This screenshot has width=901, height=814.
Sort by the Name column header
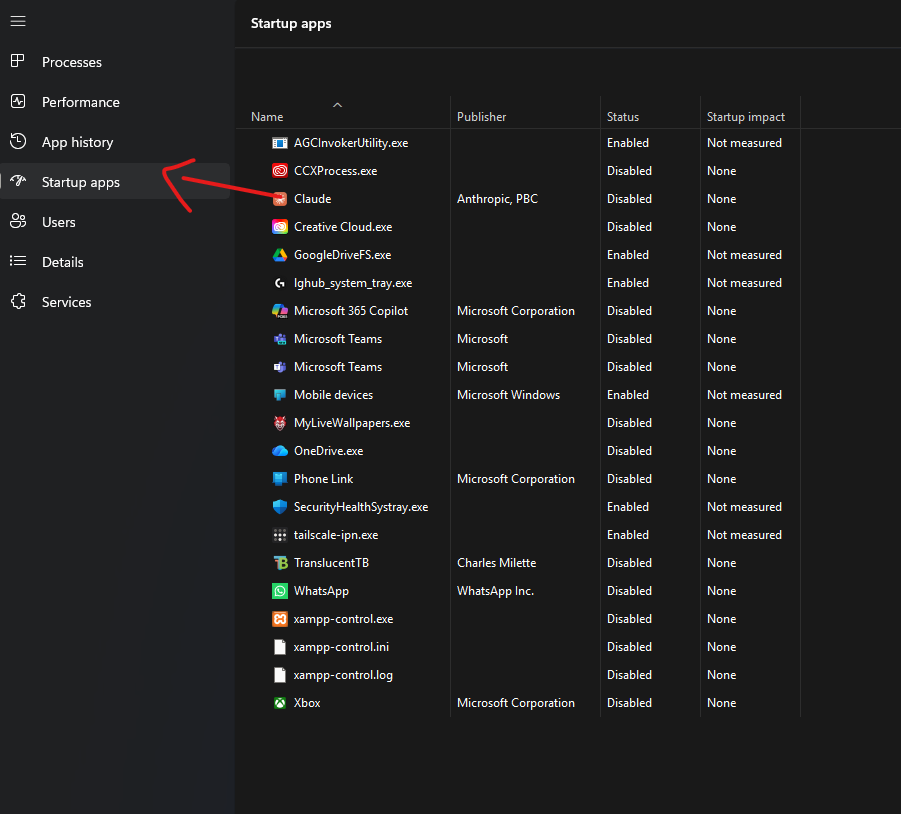(267, 117)
